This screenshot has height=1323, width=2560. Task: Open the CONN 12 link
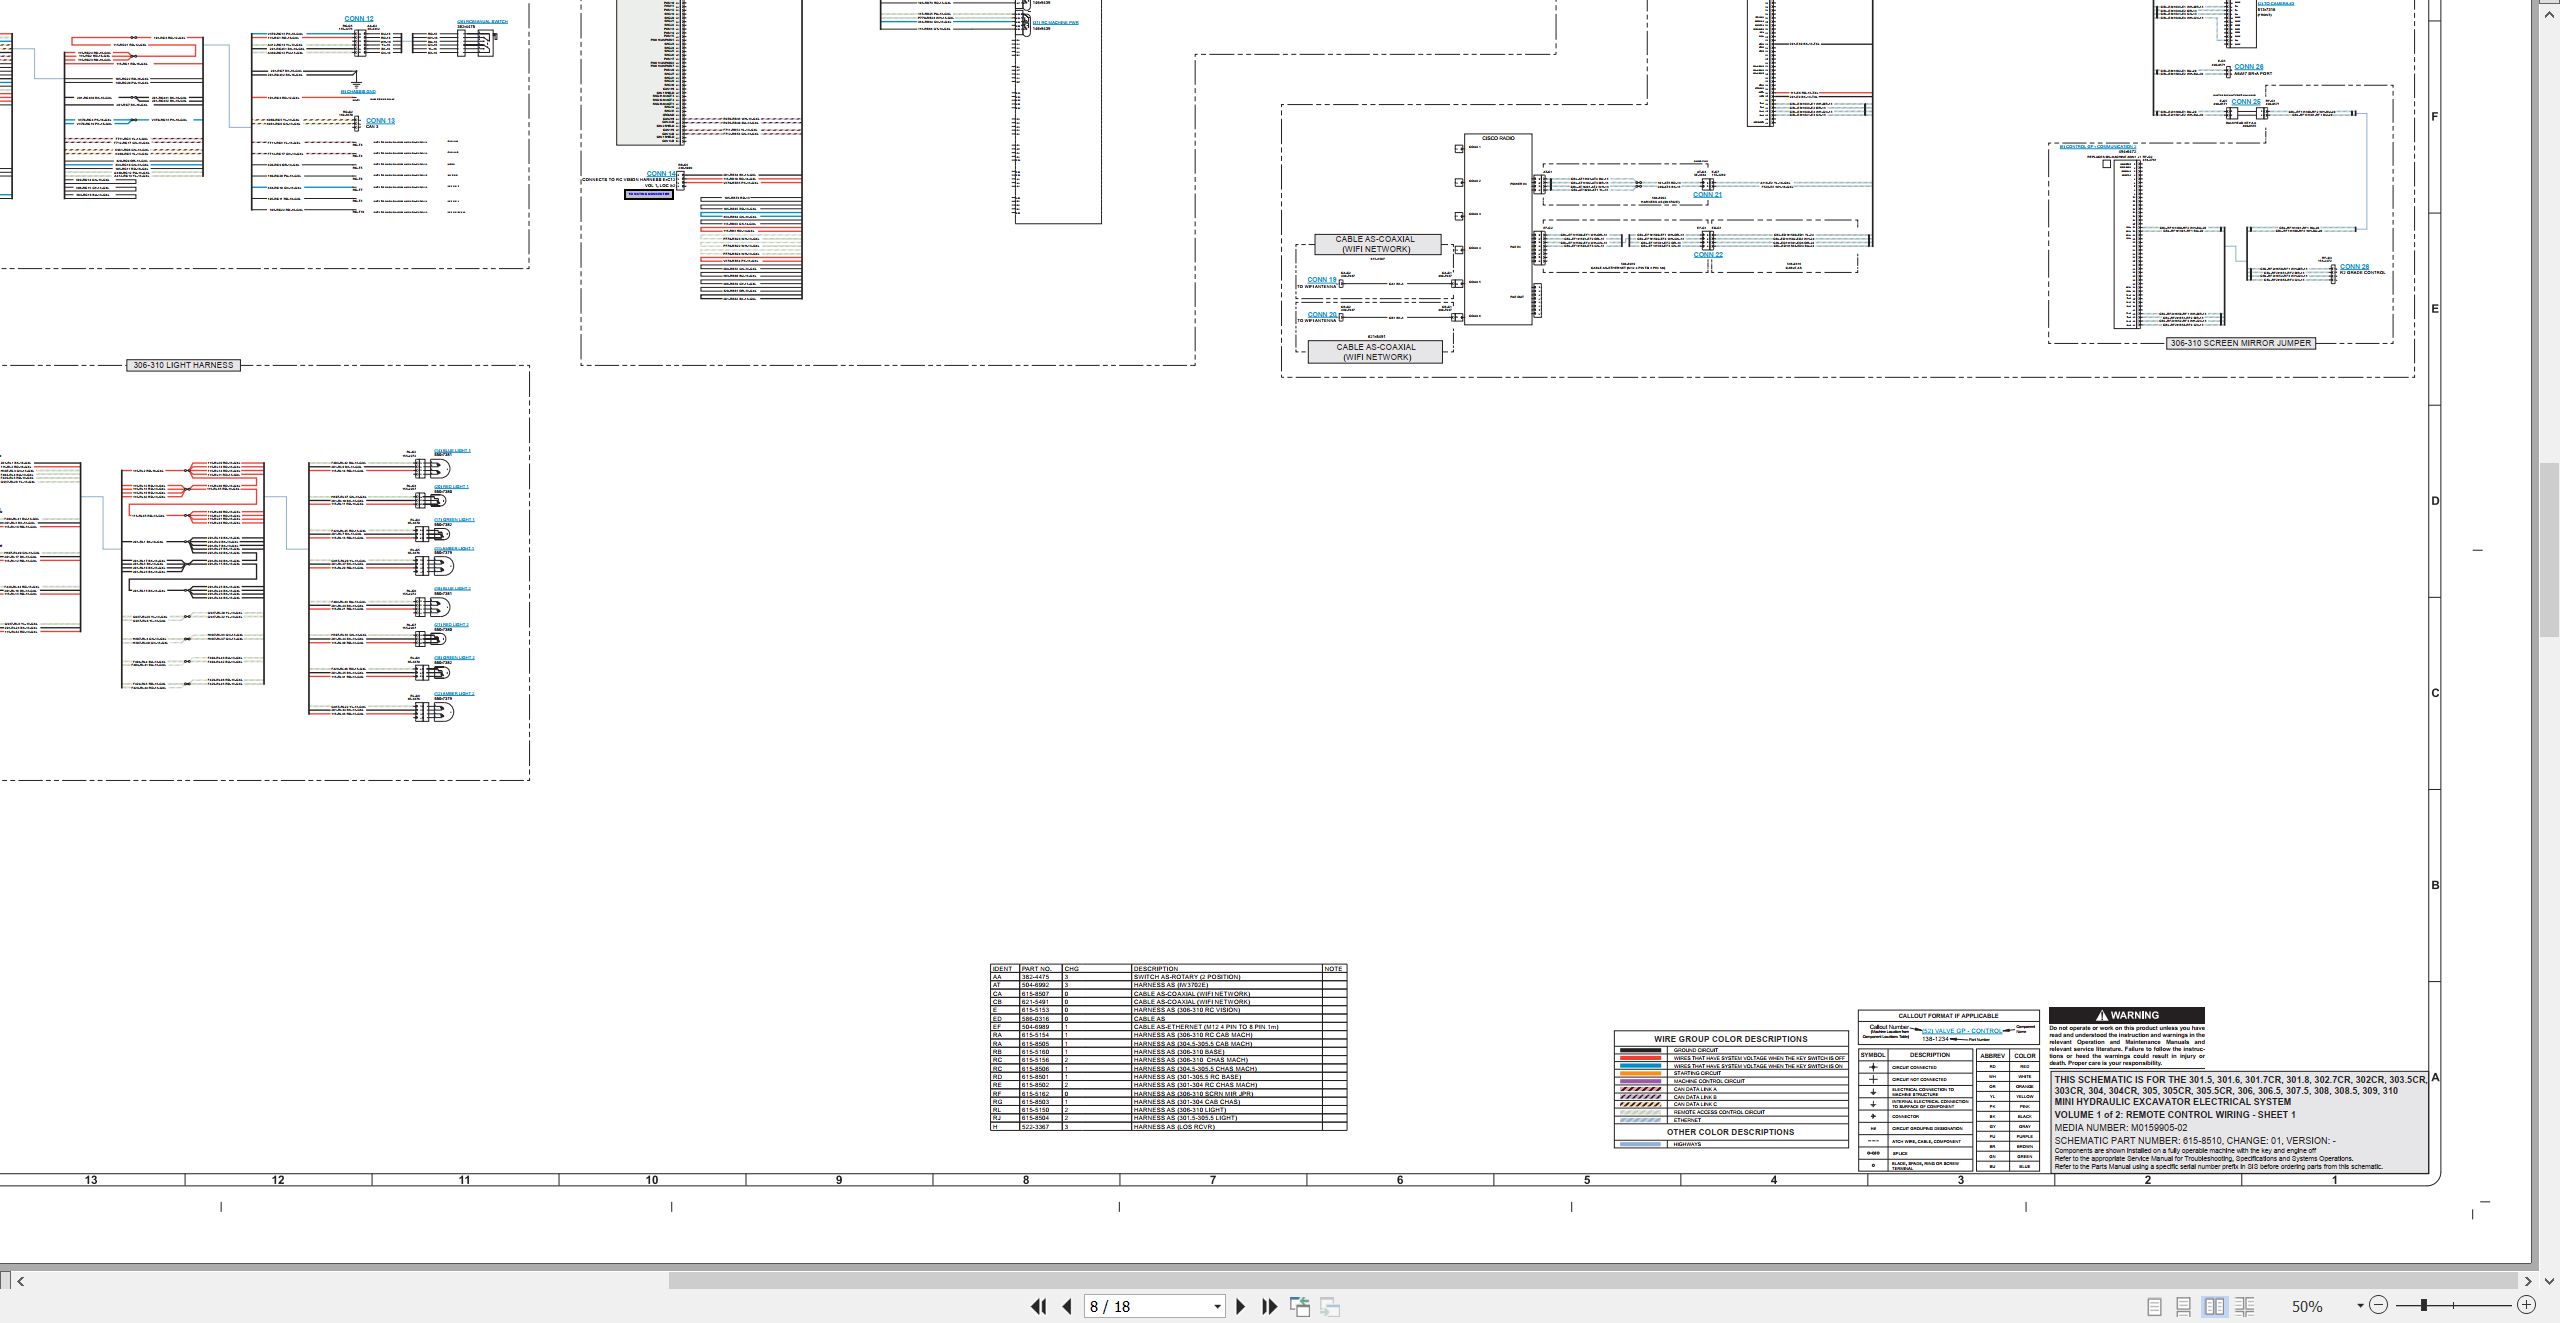(359, 19)
